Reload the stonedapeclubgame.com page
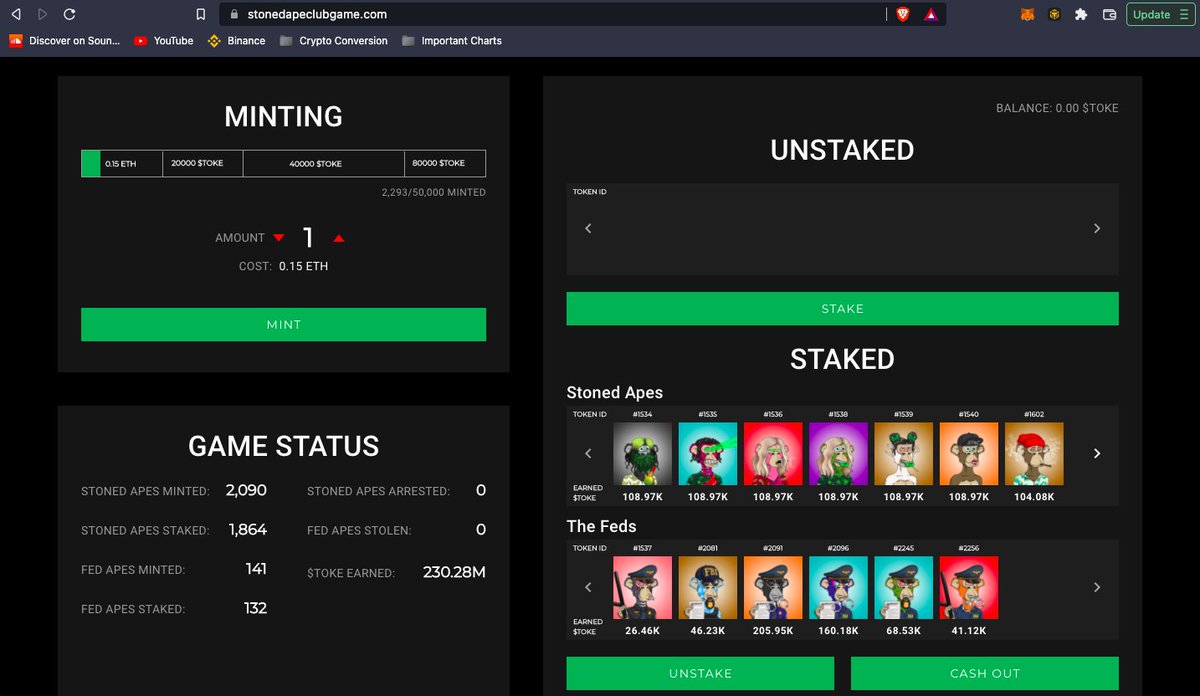Screen dimensions: 1200x696 67,15
